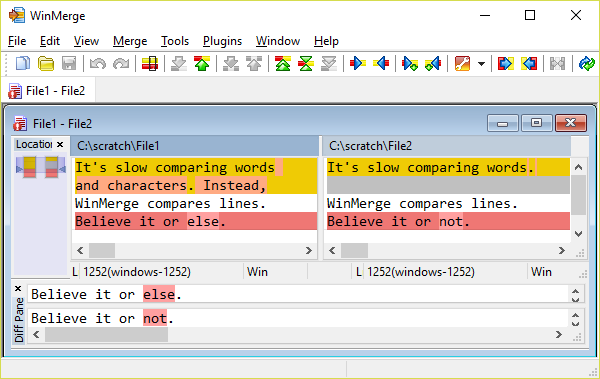Click the C:\scratch\File2 path header

pos(447,146)
